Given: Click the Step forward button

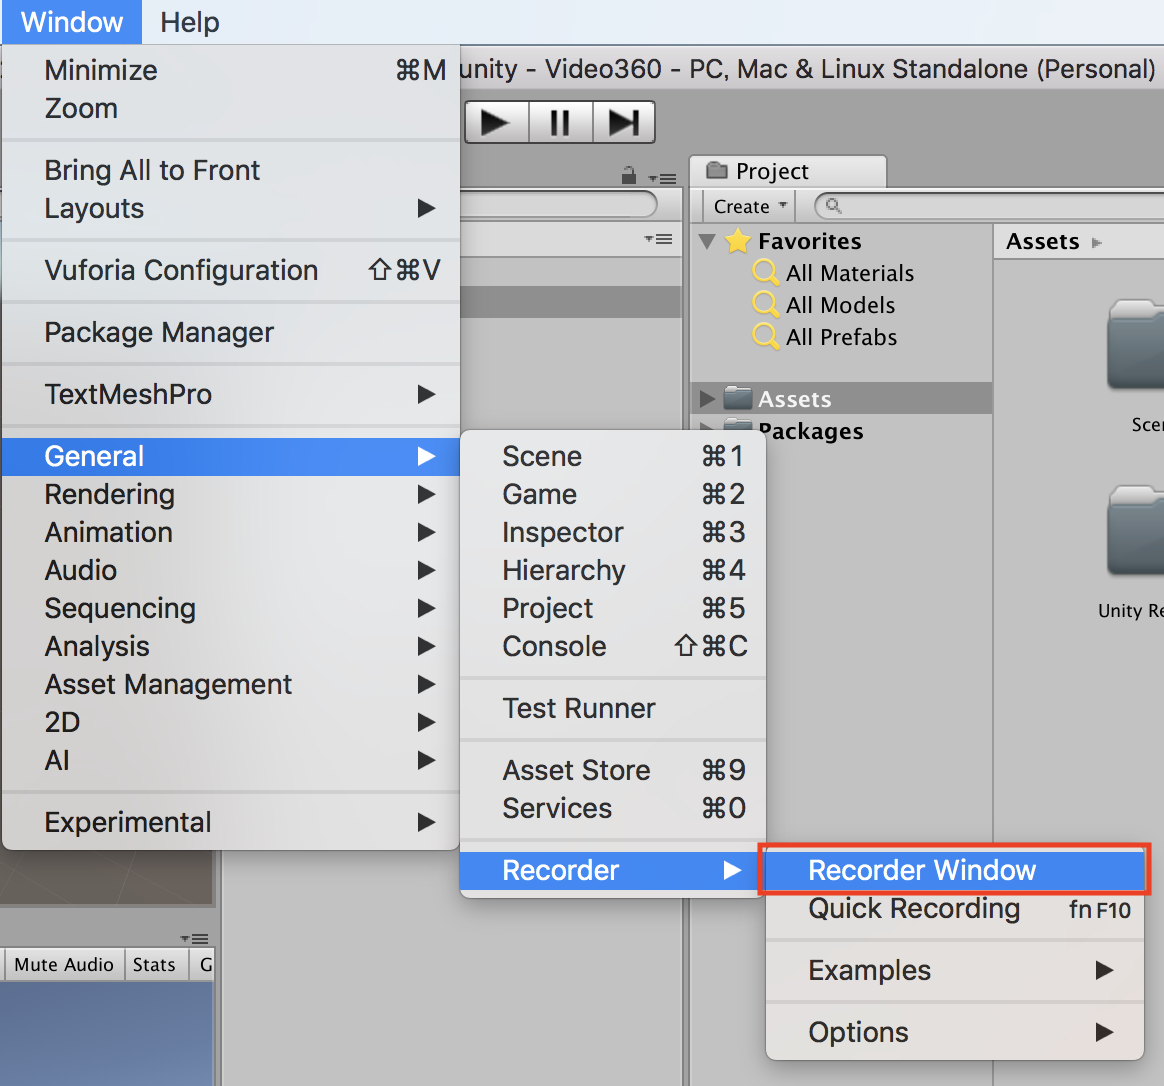Looking at the screenshot, I should (624, 123).
